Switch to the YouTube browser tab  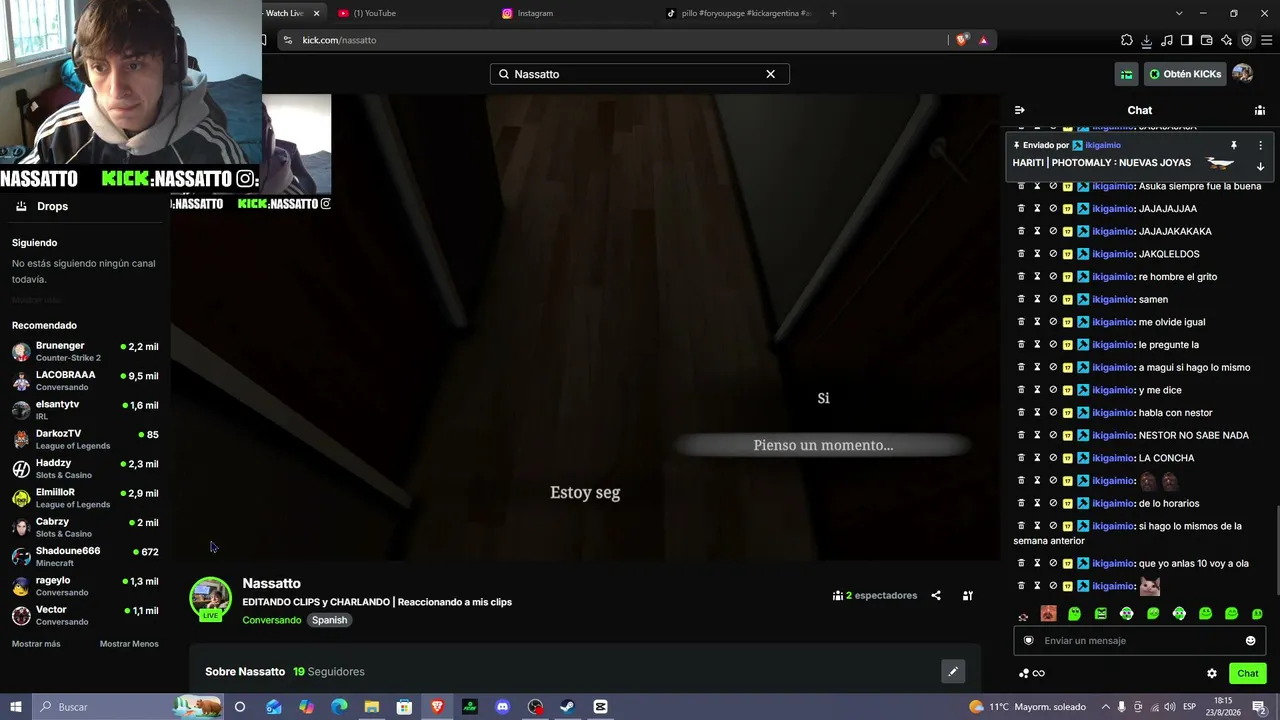coord(410,13)
